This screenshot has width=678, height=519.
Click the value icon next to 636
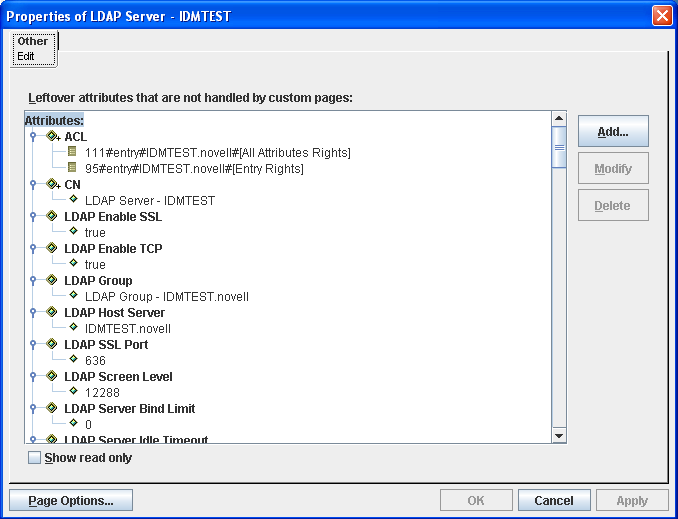[74, 359]
